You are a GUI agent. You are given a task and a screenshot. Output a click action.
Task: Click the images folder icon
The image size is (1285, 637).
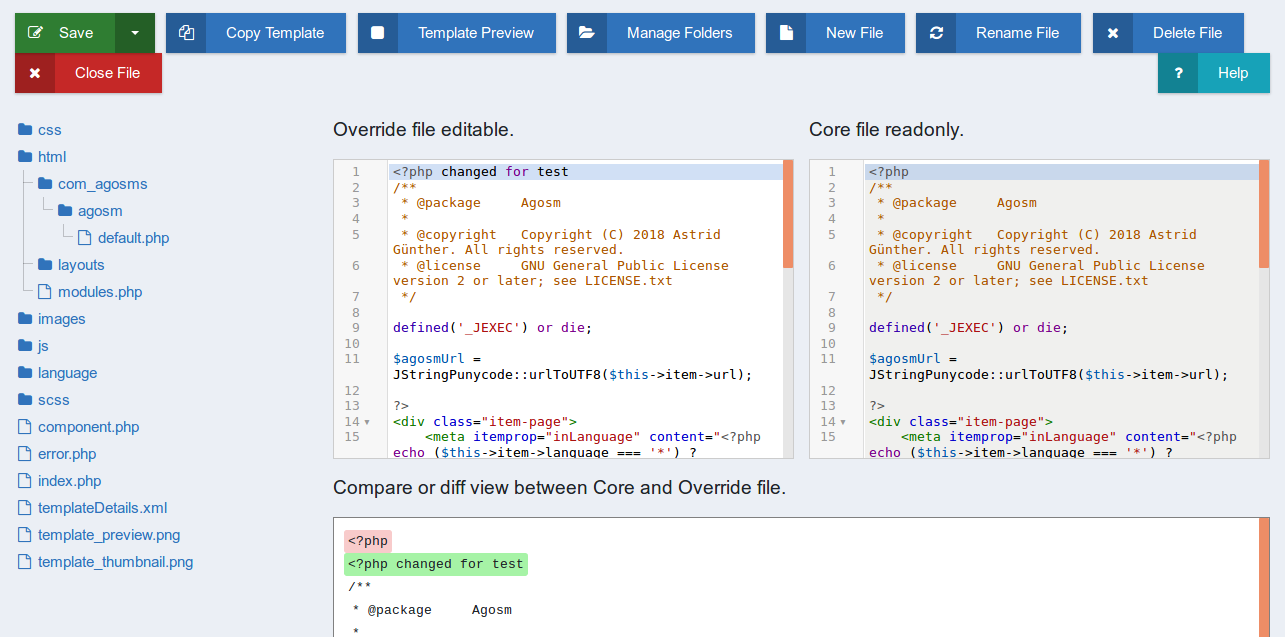pyautogui.click(x=25, y=319)
